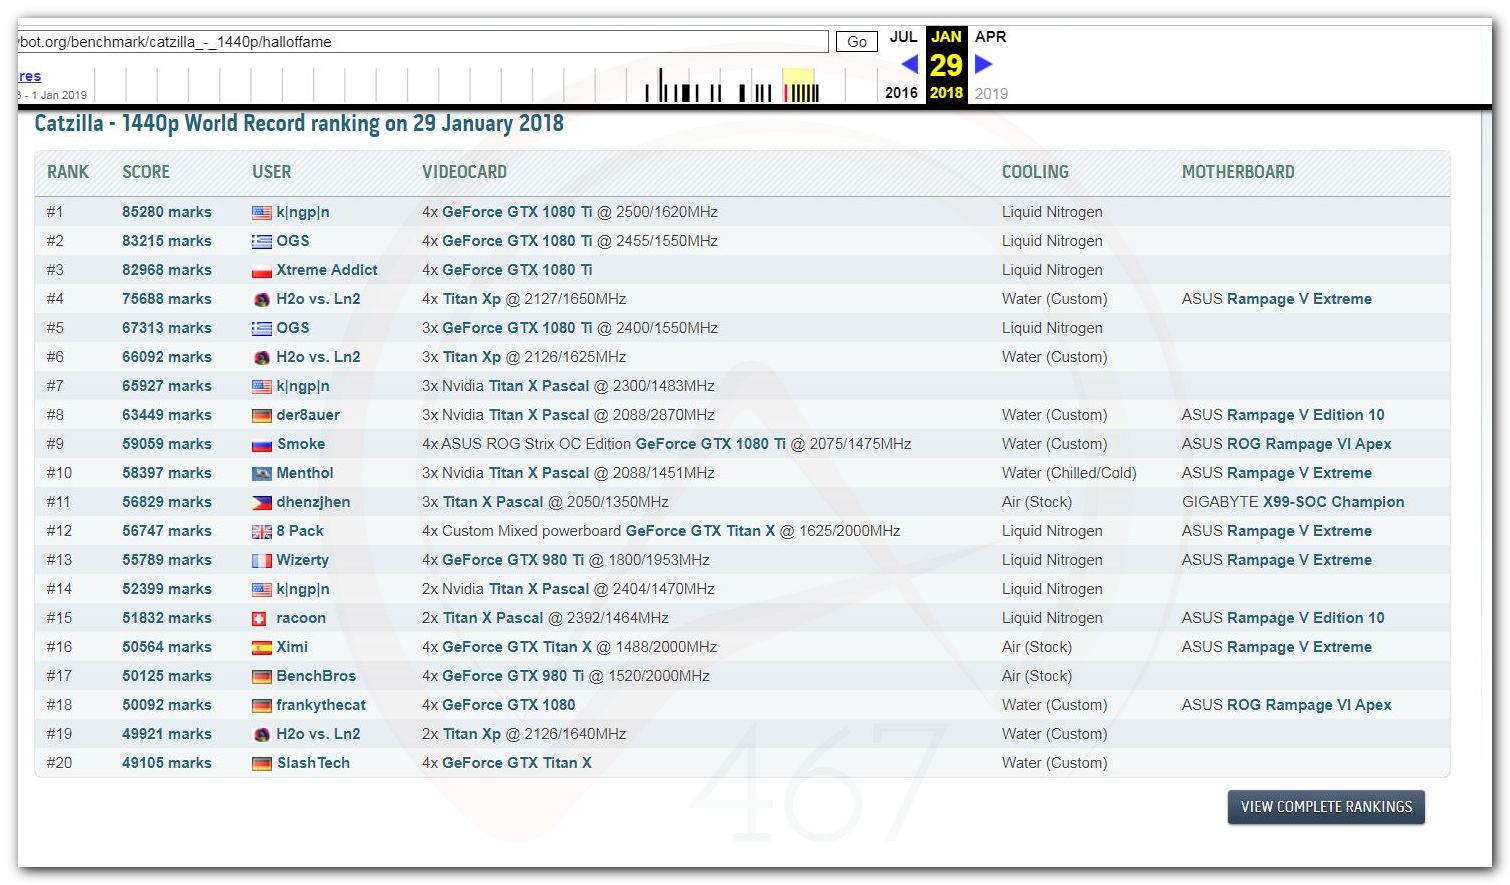1510x885 pixels.
Task: Click the US flag in rank #1 row
Action: (x=262, y=213)
